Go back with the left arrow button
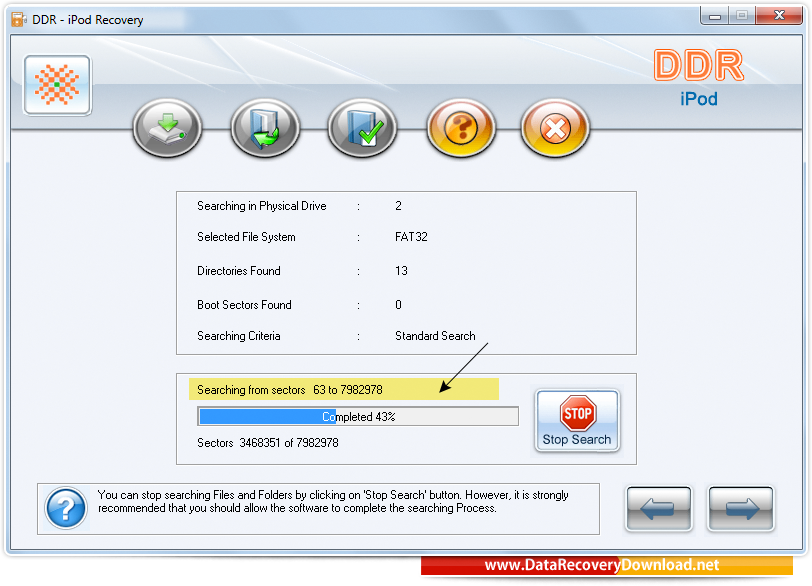The height and width of the screenshot is (586, 812). coord(659,508)
